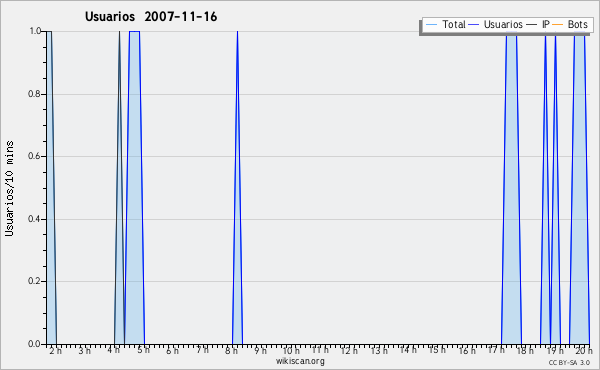600x370 pixels.
Task: Click the "19 h" x-axis label
Action: tap(555, 350)
